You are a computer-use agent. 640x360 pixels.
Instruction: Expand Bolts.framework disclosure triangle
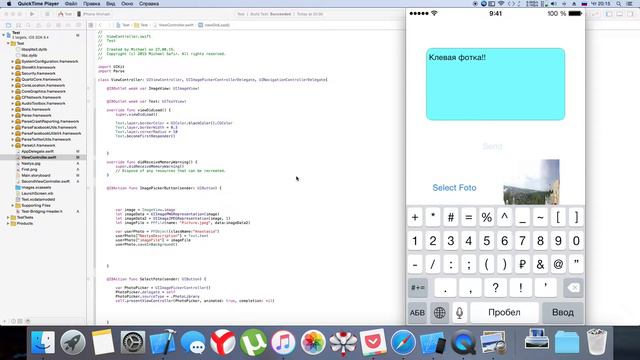click(x=13, y=109)
